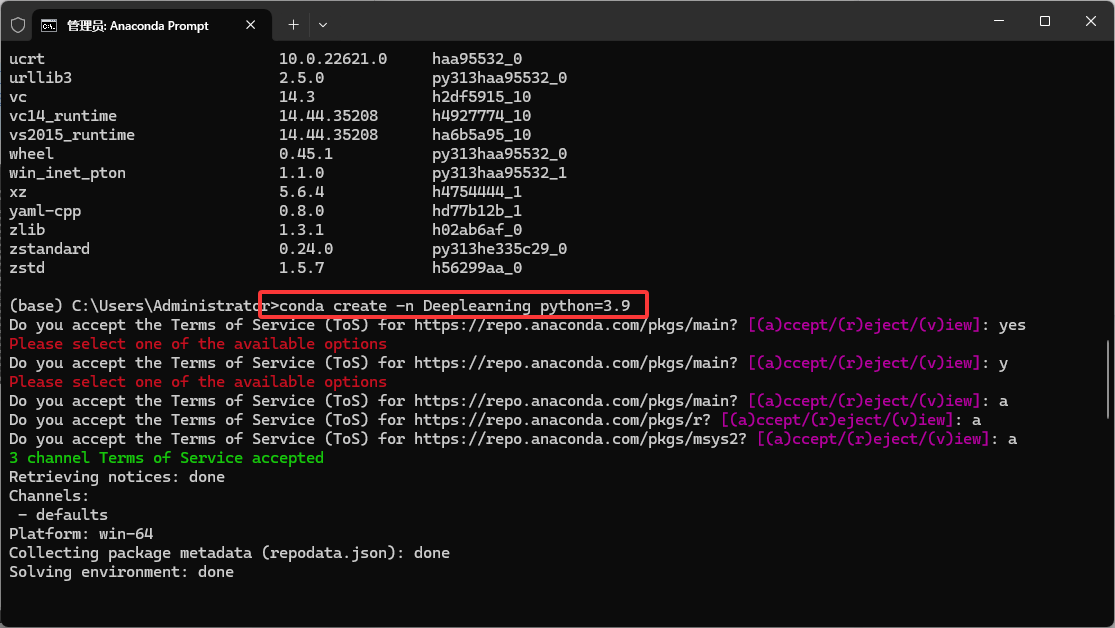This screenshot has height=628, width=1115.
Task: Click the terminal vertical scrollbar thumb
Action: pyautogui.click(x=1108, y=380)
